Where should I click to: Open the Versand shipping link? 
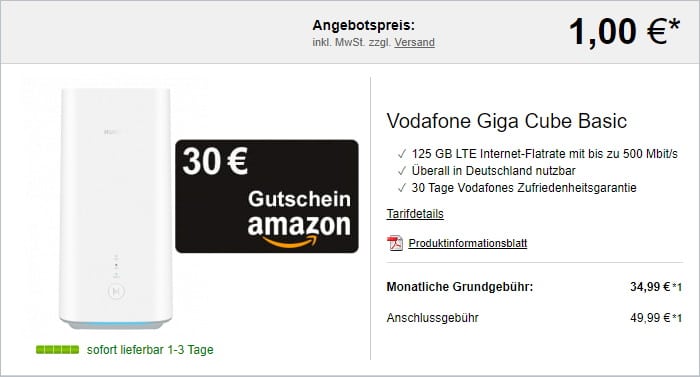(x=414, y=42)
